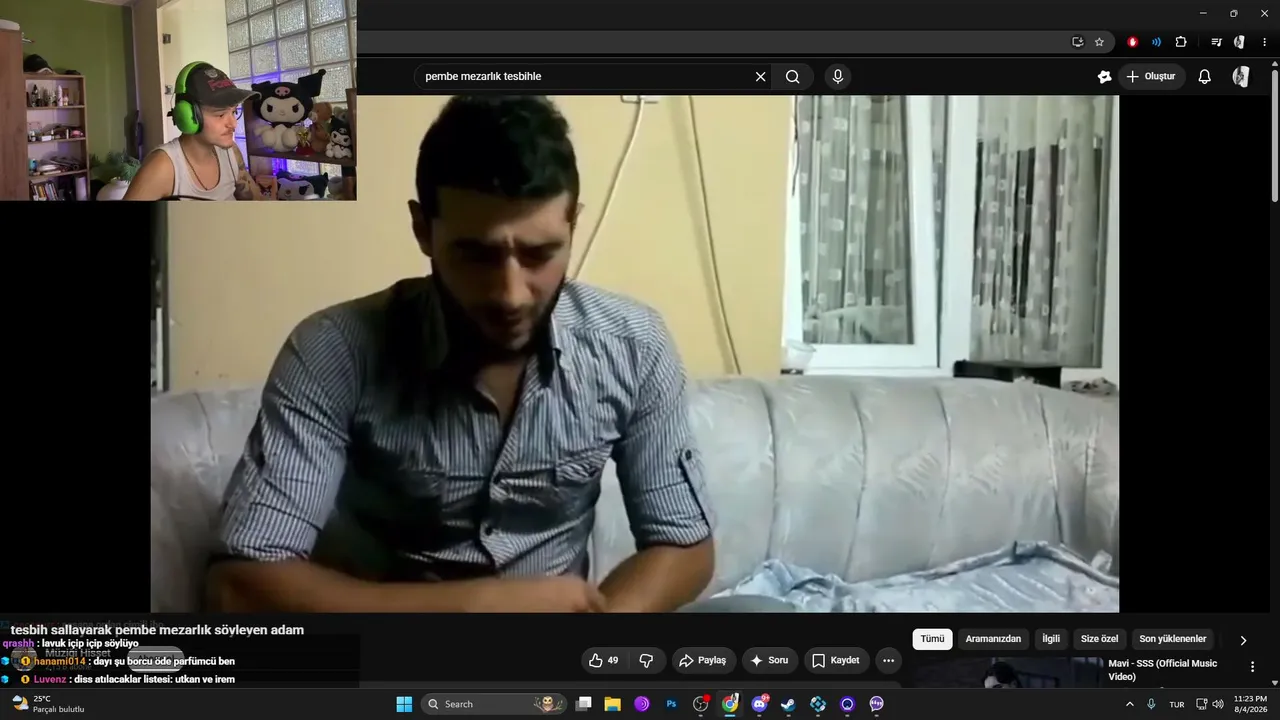Open the media controls playlist icon
The width and height of the screenshot is (1280, 720).
(1216, 42)
